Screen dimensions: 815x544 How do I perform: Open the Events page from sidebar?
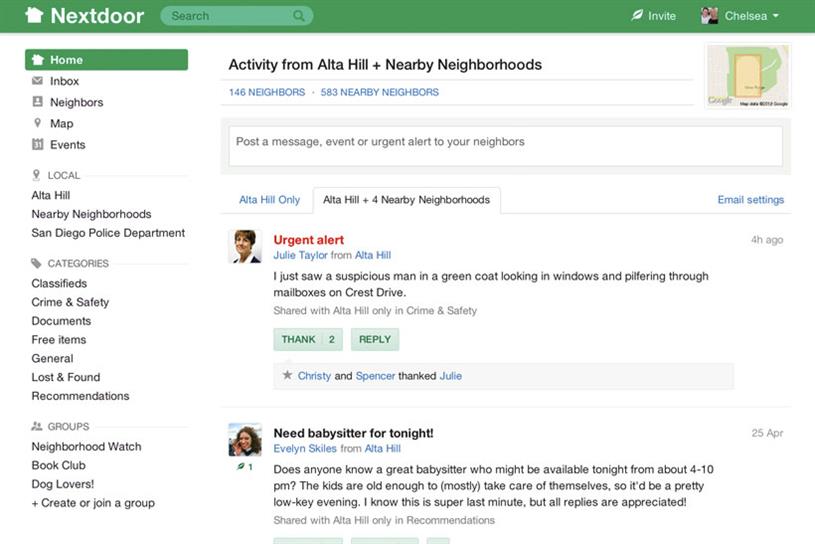click(x=68, y=144)
